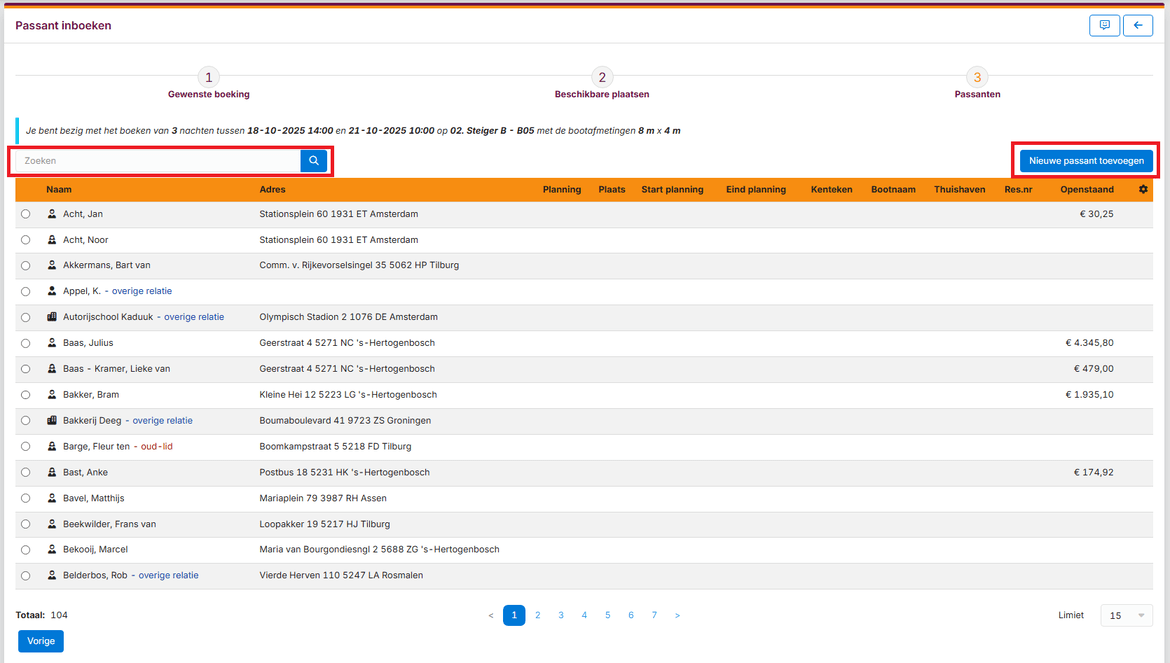Open table settings gear icon
This screenshot has height=663, width=1170.
pyautogui.click(x=1143, y=189)
